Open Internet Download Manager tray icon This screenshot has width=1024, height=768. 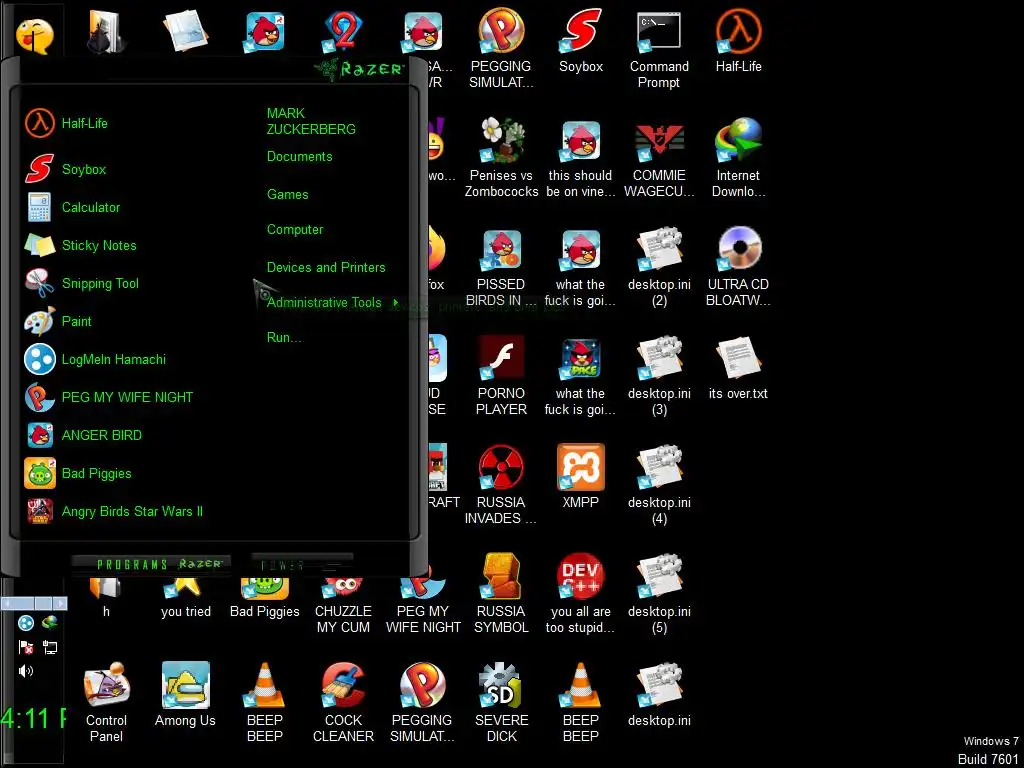[x=50, y=623]
